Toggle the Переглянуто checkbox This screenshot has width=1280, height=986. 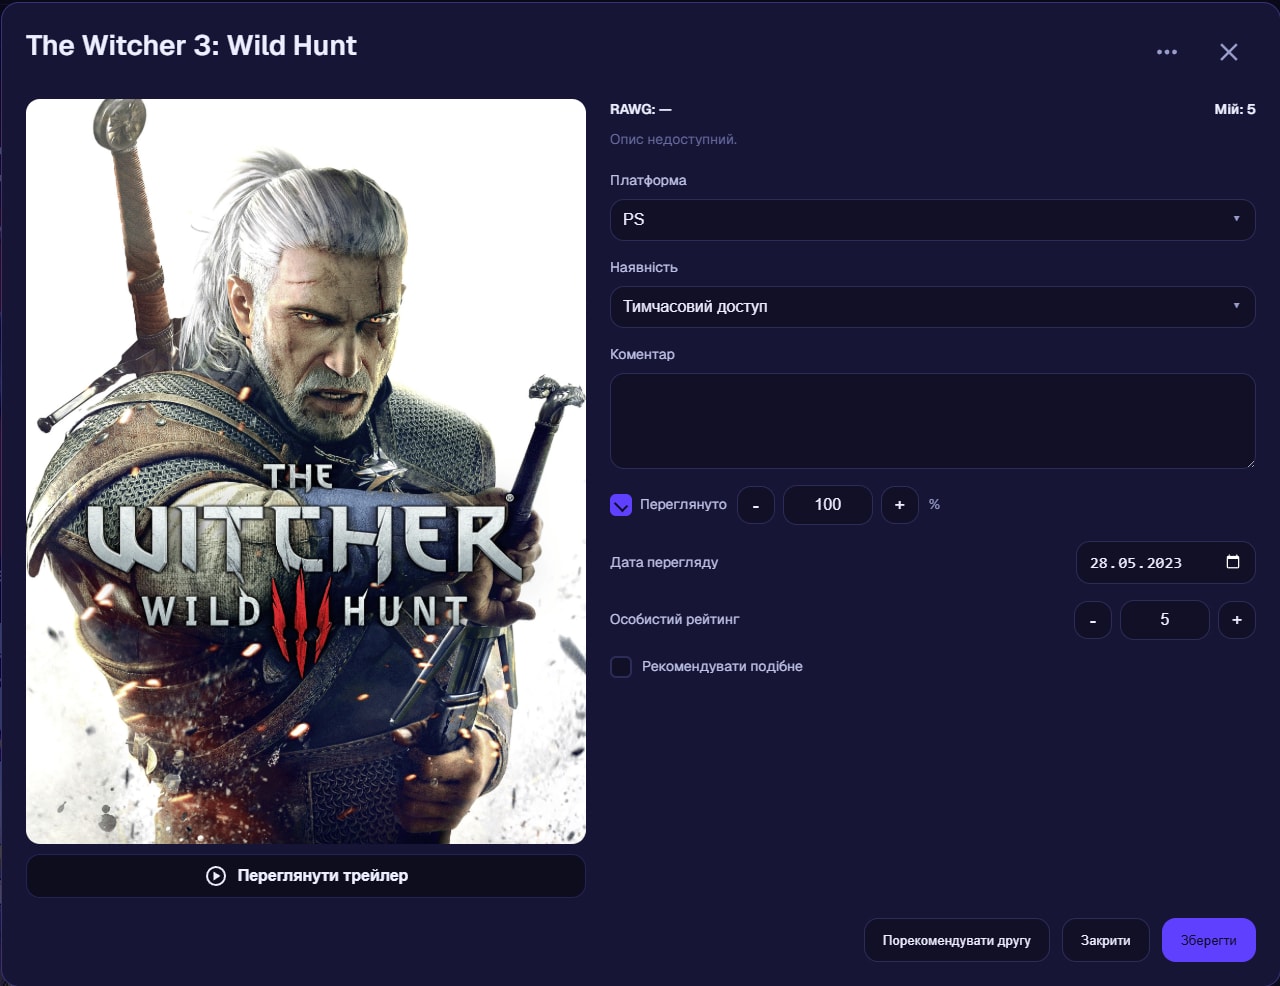621,505
